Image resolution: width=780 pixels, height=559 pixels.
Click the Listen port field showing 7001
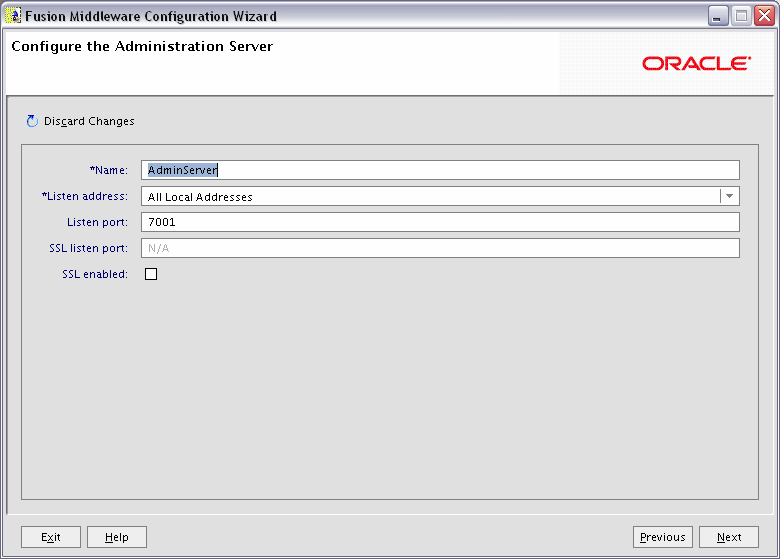click(440, 222)
